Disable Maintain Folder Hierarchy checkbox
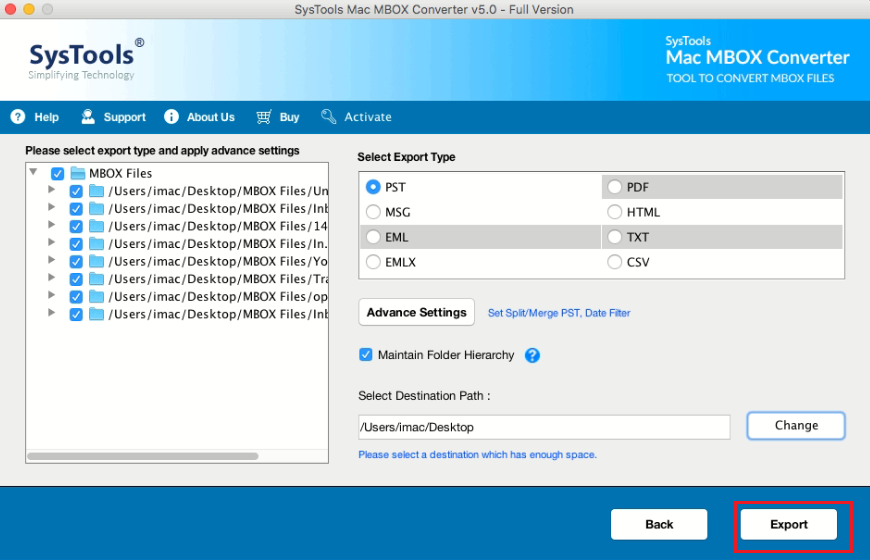 pos(366,355)
